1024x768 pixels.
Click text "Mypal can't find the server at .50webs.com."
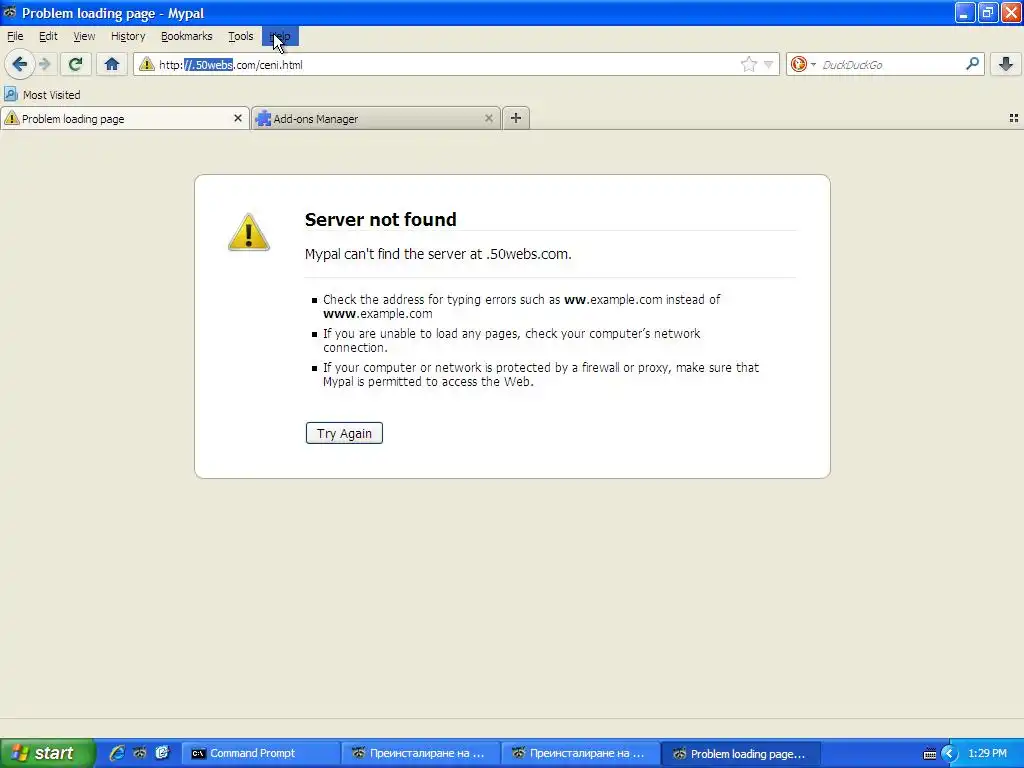pyautogui.click(x=438, y=254)
